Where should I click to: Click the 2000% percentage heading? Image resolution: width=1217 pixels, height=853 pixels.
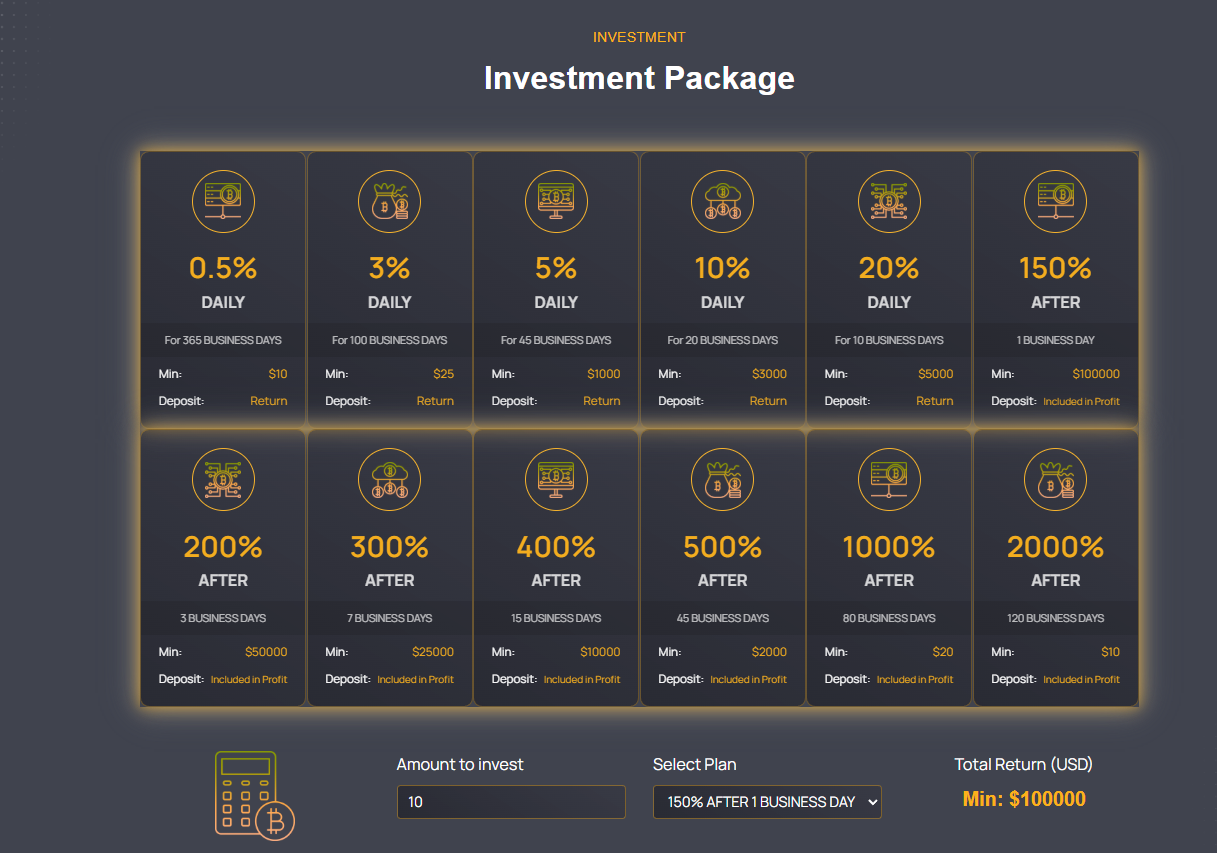point(1055,547)
